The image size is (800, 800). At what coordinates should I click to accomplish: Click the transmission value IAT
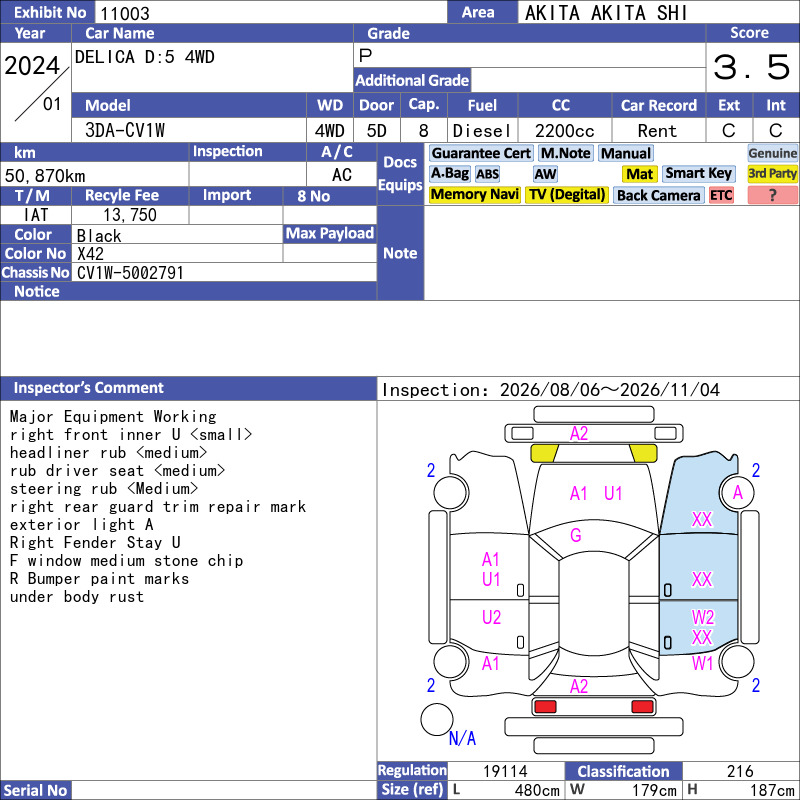coord(35,215)
